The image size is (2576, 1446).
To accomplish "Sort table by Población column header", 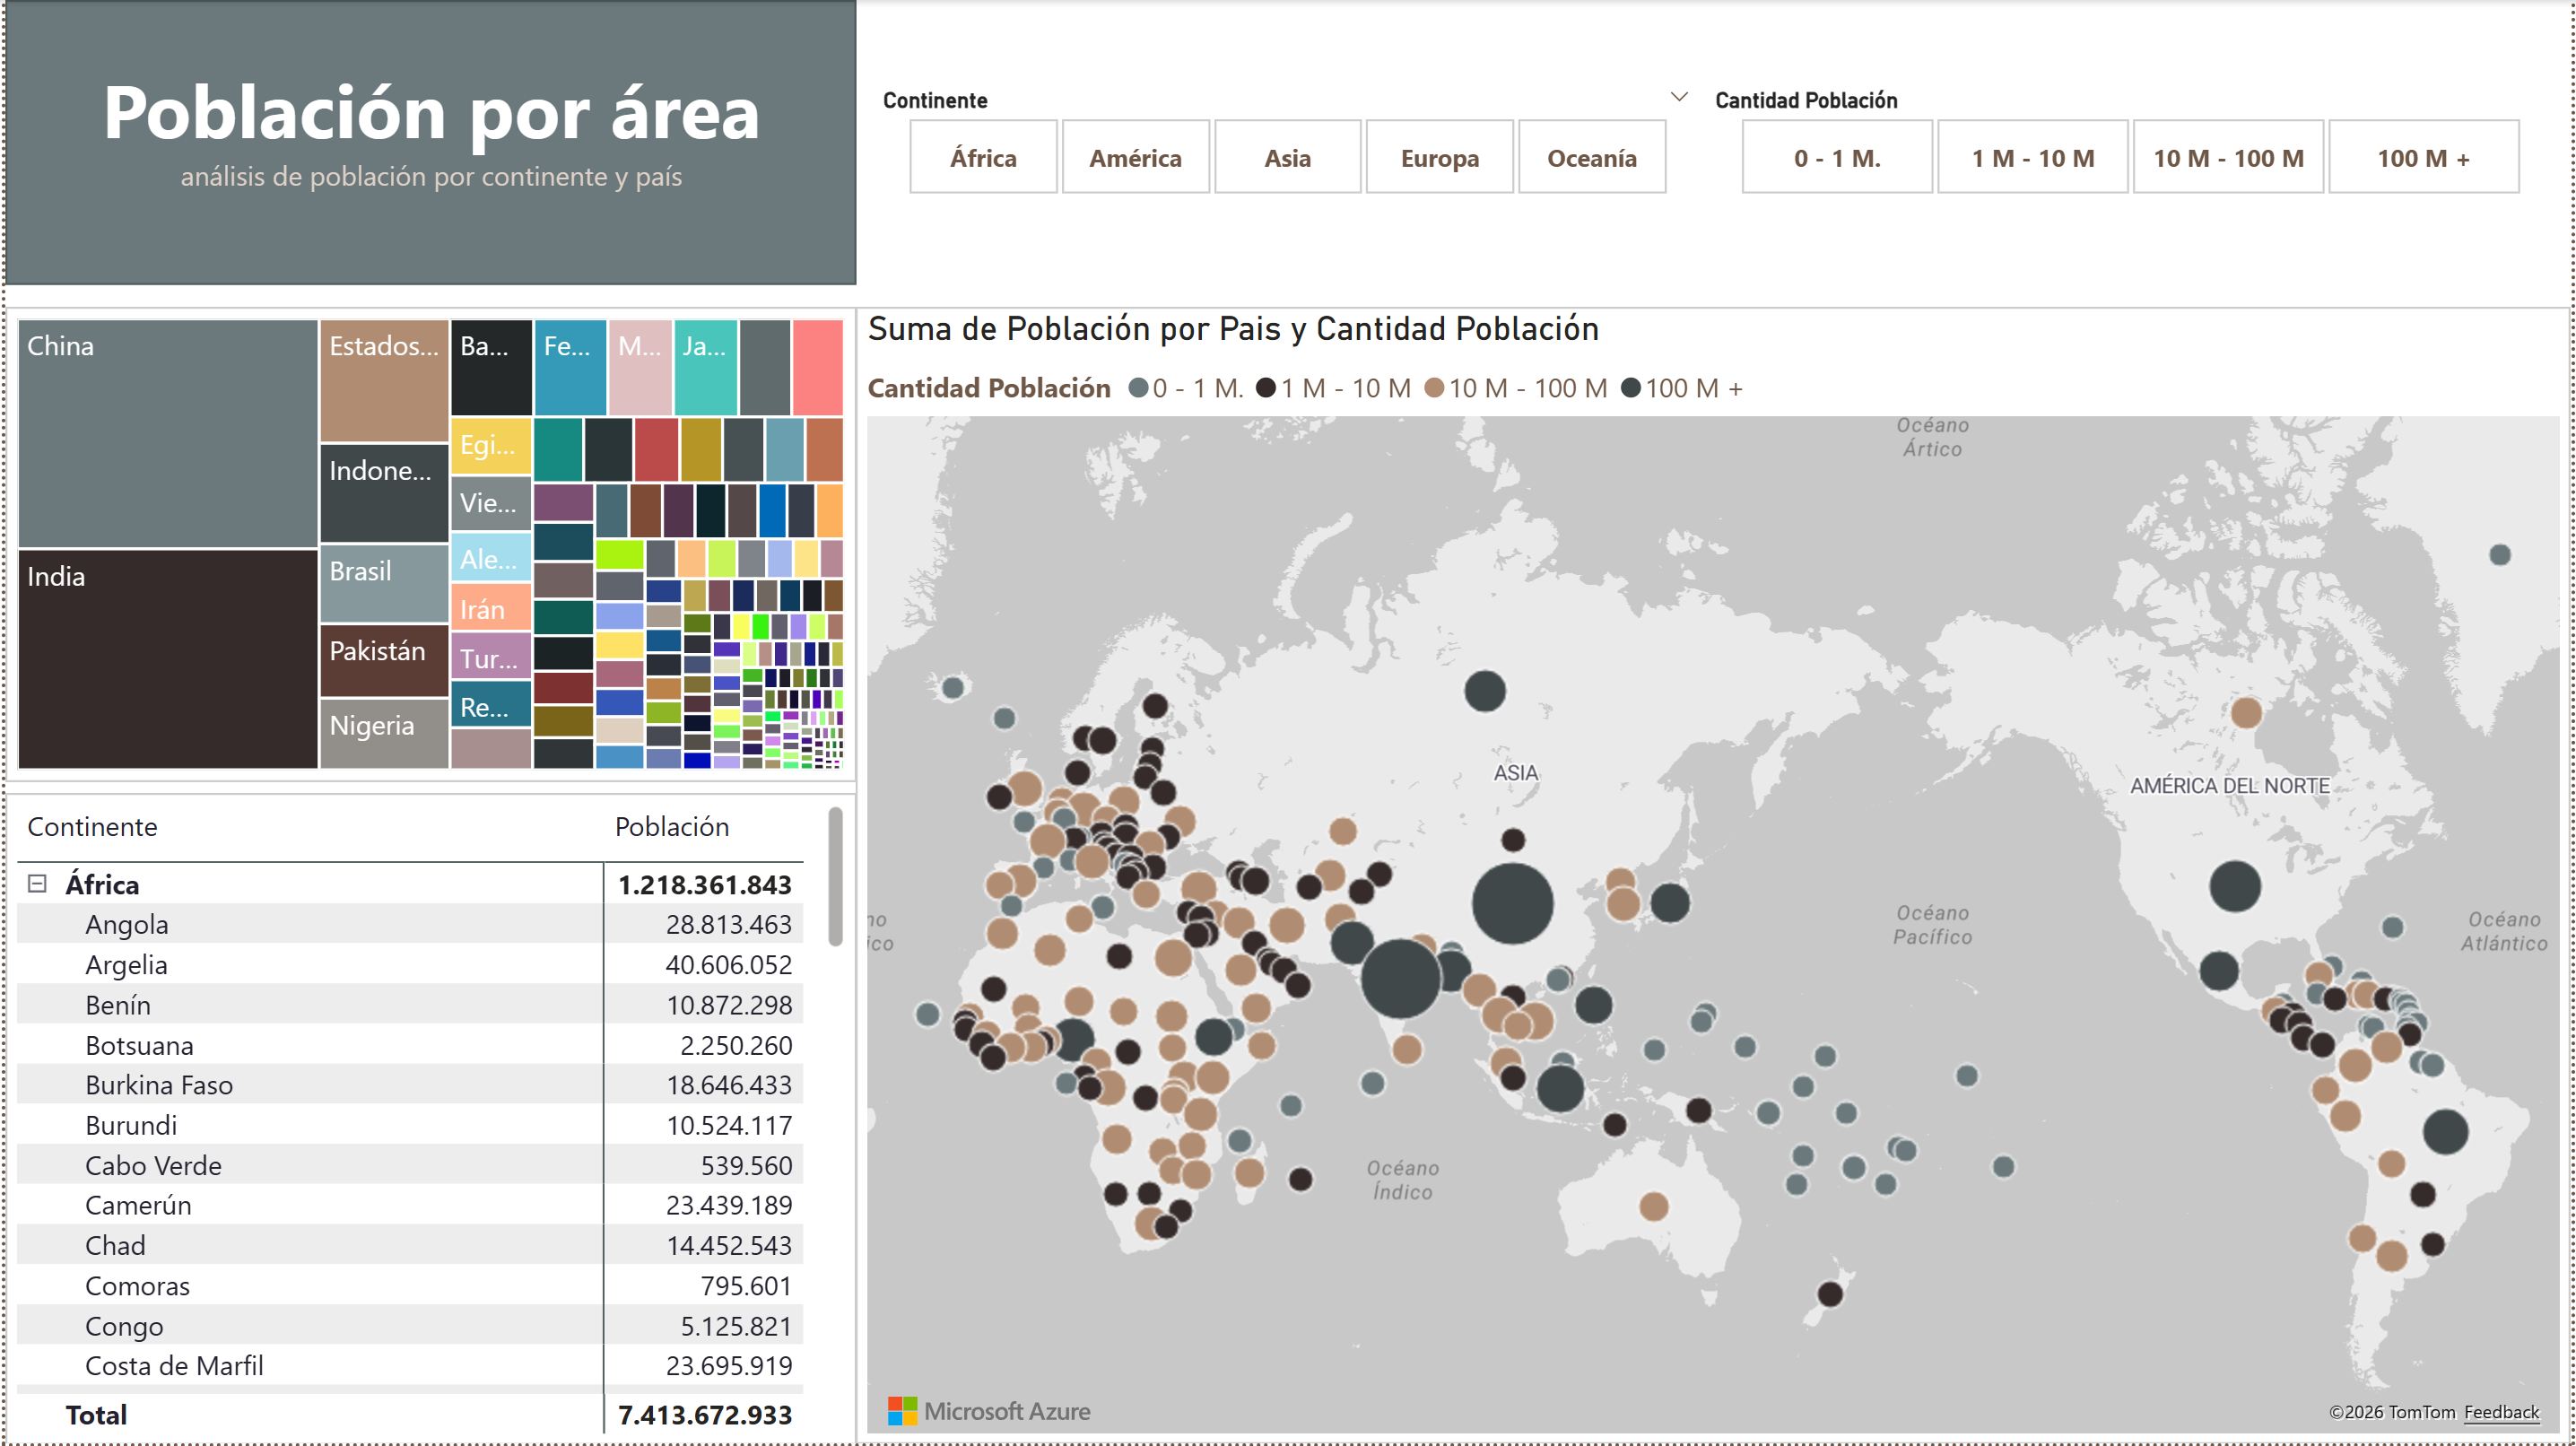I will 671,827.
